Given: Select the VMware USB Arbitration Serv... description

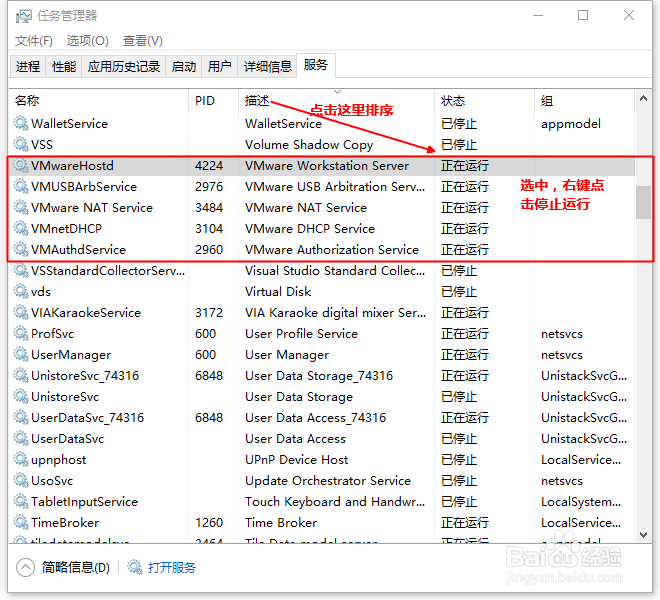Looking at the screenshot, I should [x=335, y=187].
